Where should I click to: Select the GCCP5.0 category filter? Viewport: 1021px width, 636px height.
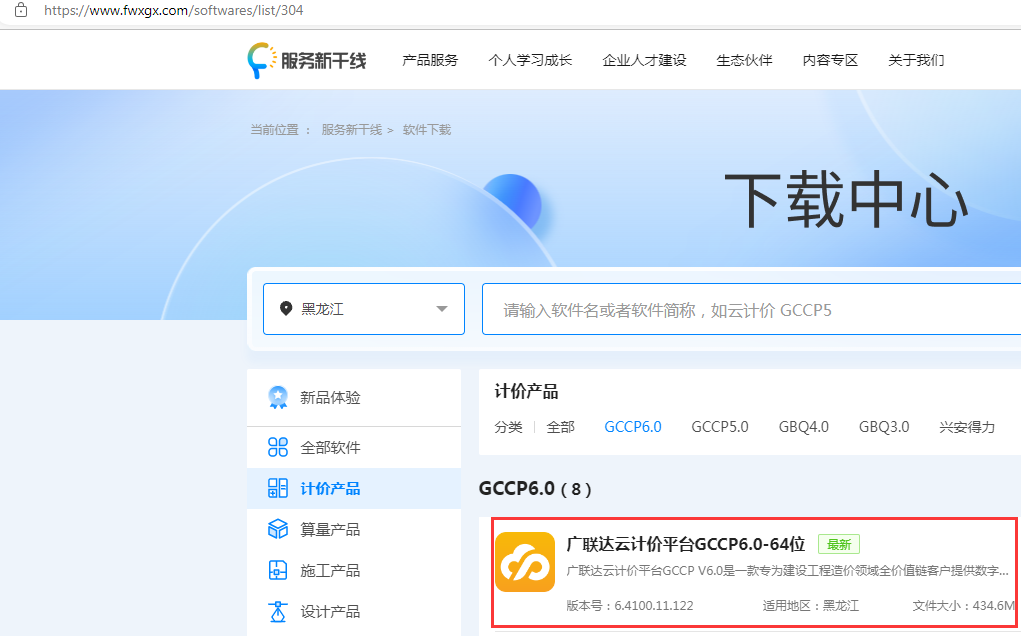coord(720,427)
